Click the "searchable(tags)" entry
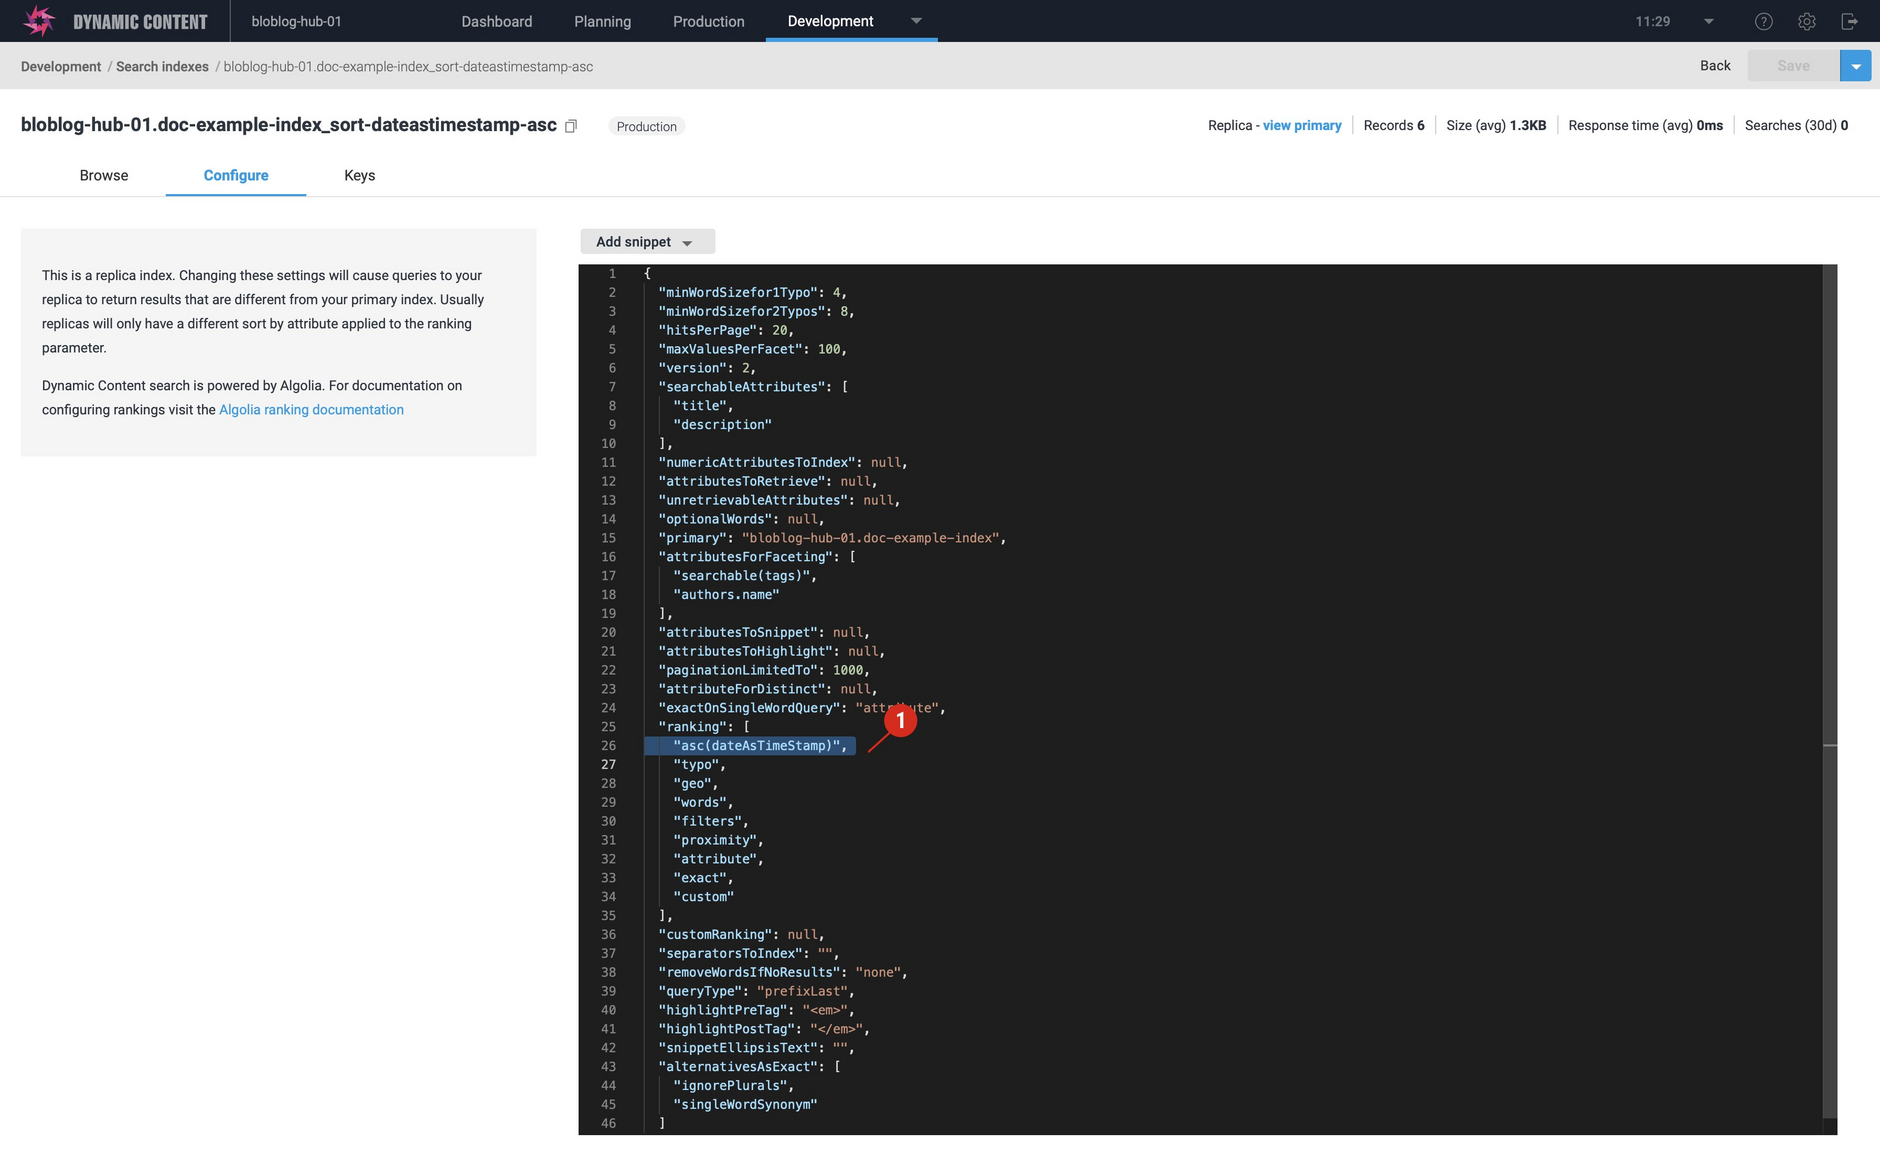This screenshot has height=1175, width=1880. click(745, 576)
